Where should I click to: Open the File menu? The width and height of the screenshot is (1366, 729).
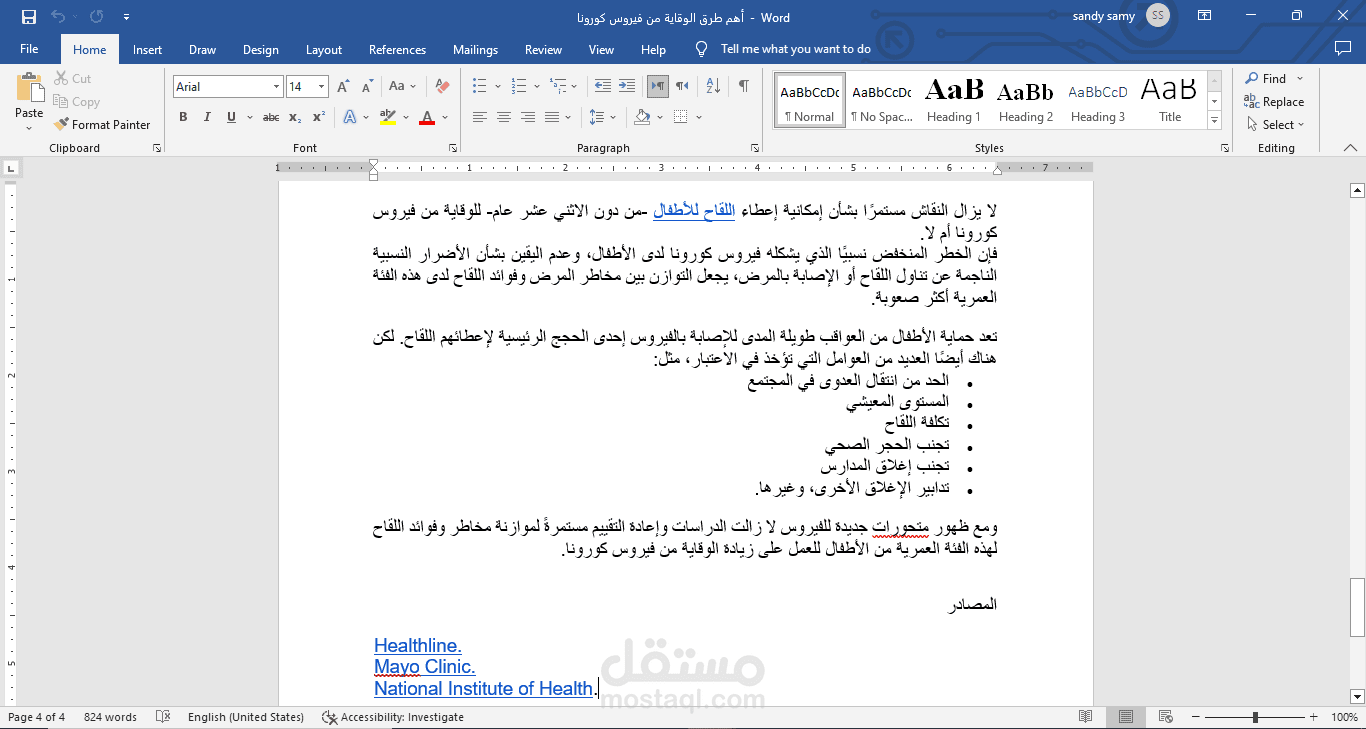(x=29, y=49)
